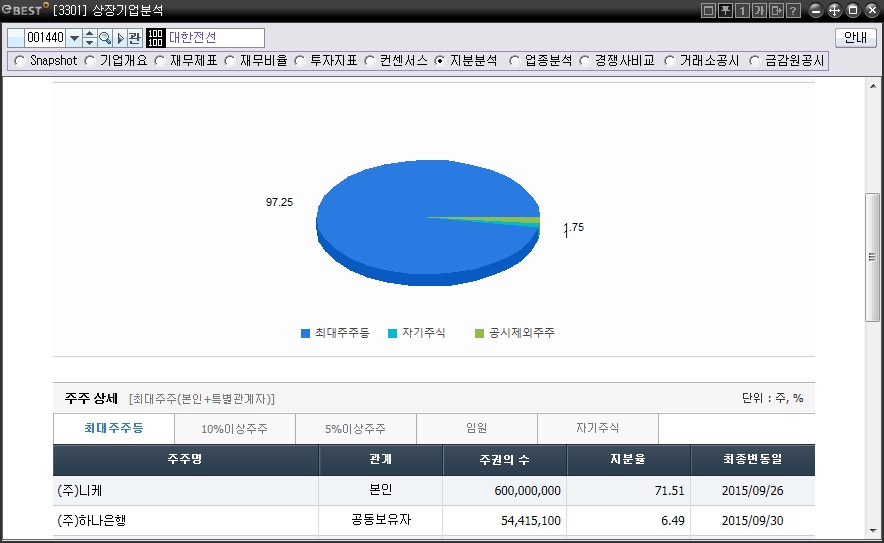Click the question mark help icon

tap(793, 10)
